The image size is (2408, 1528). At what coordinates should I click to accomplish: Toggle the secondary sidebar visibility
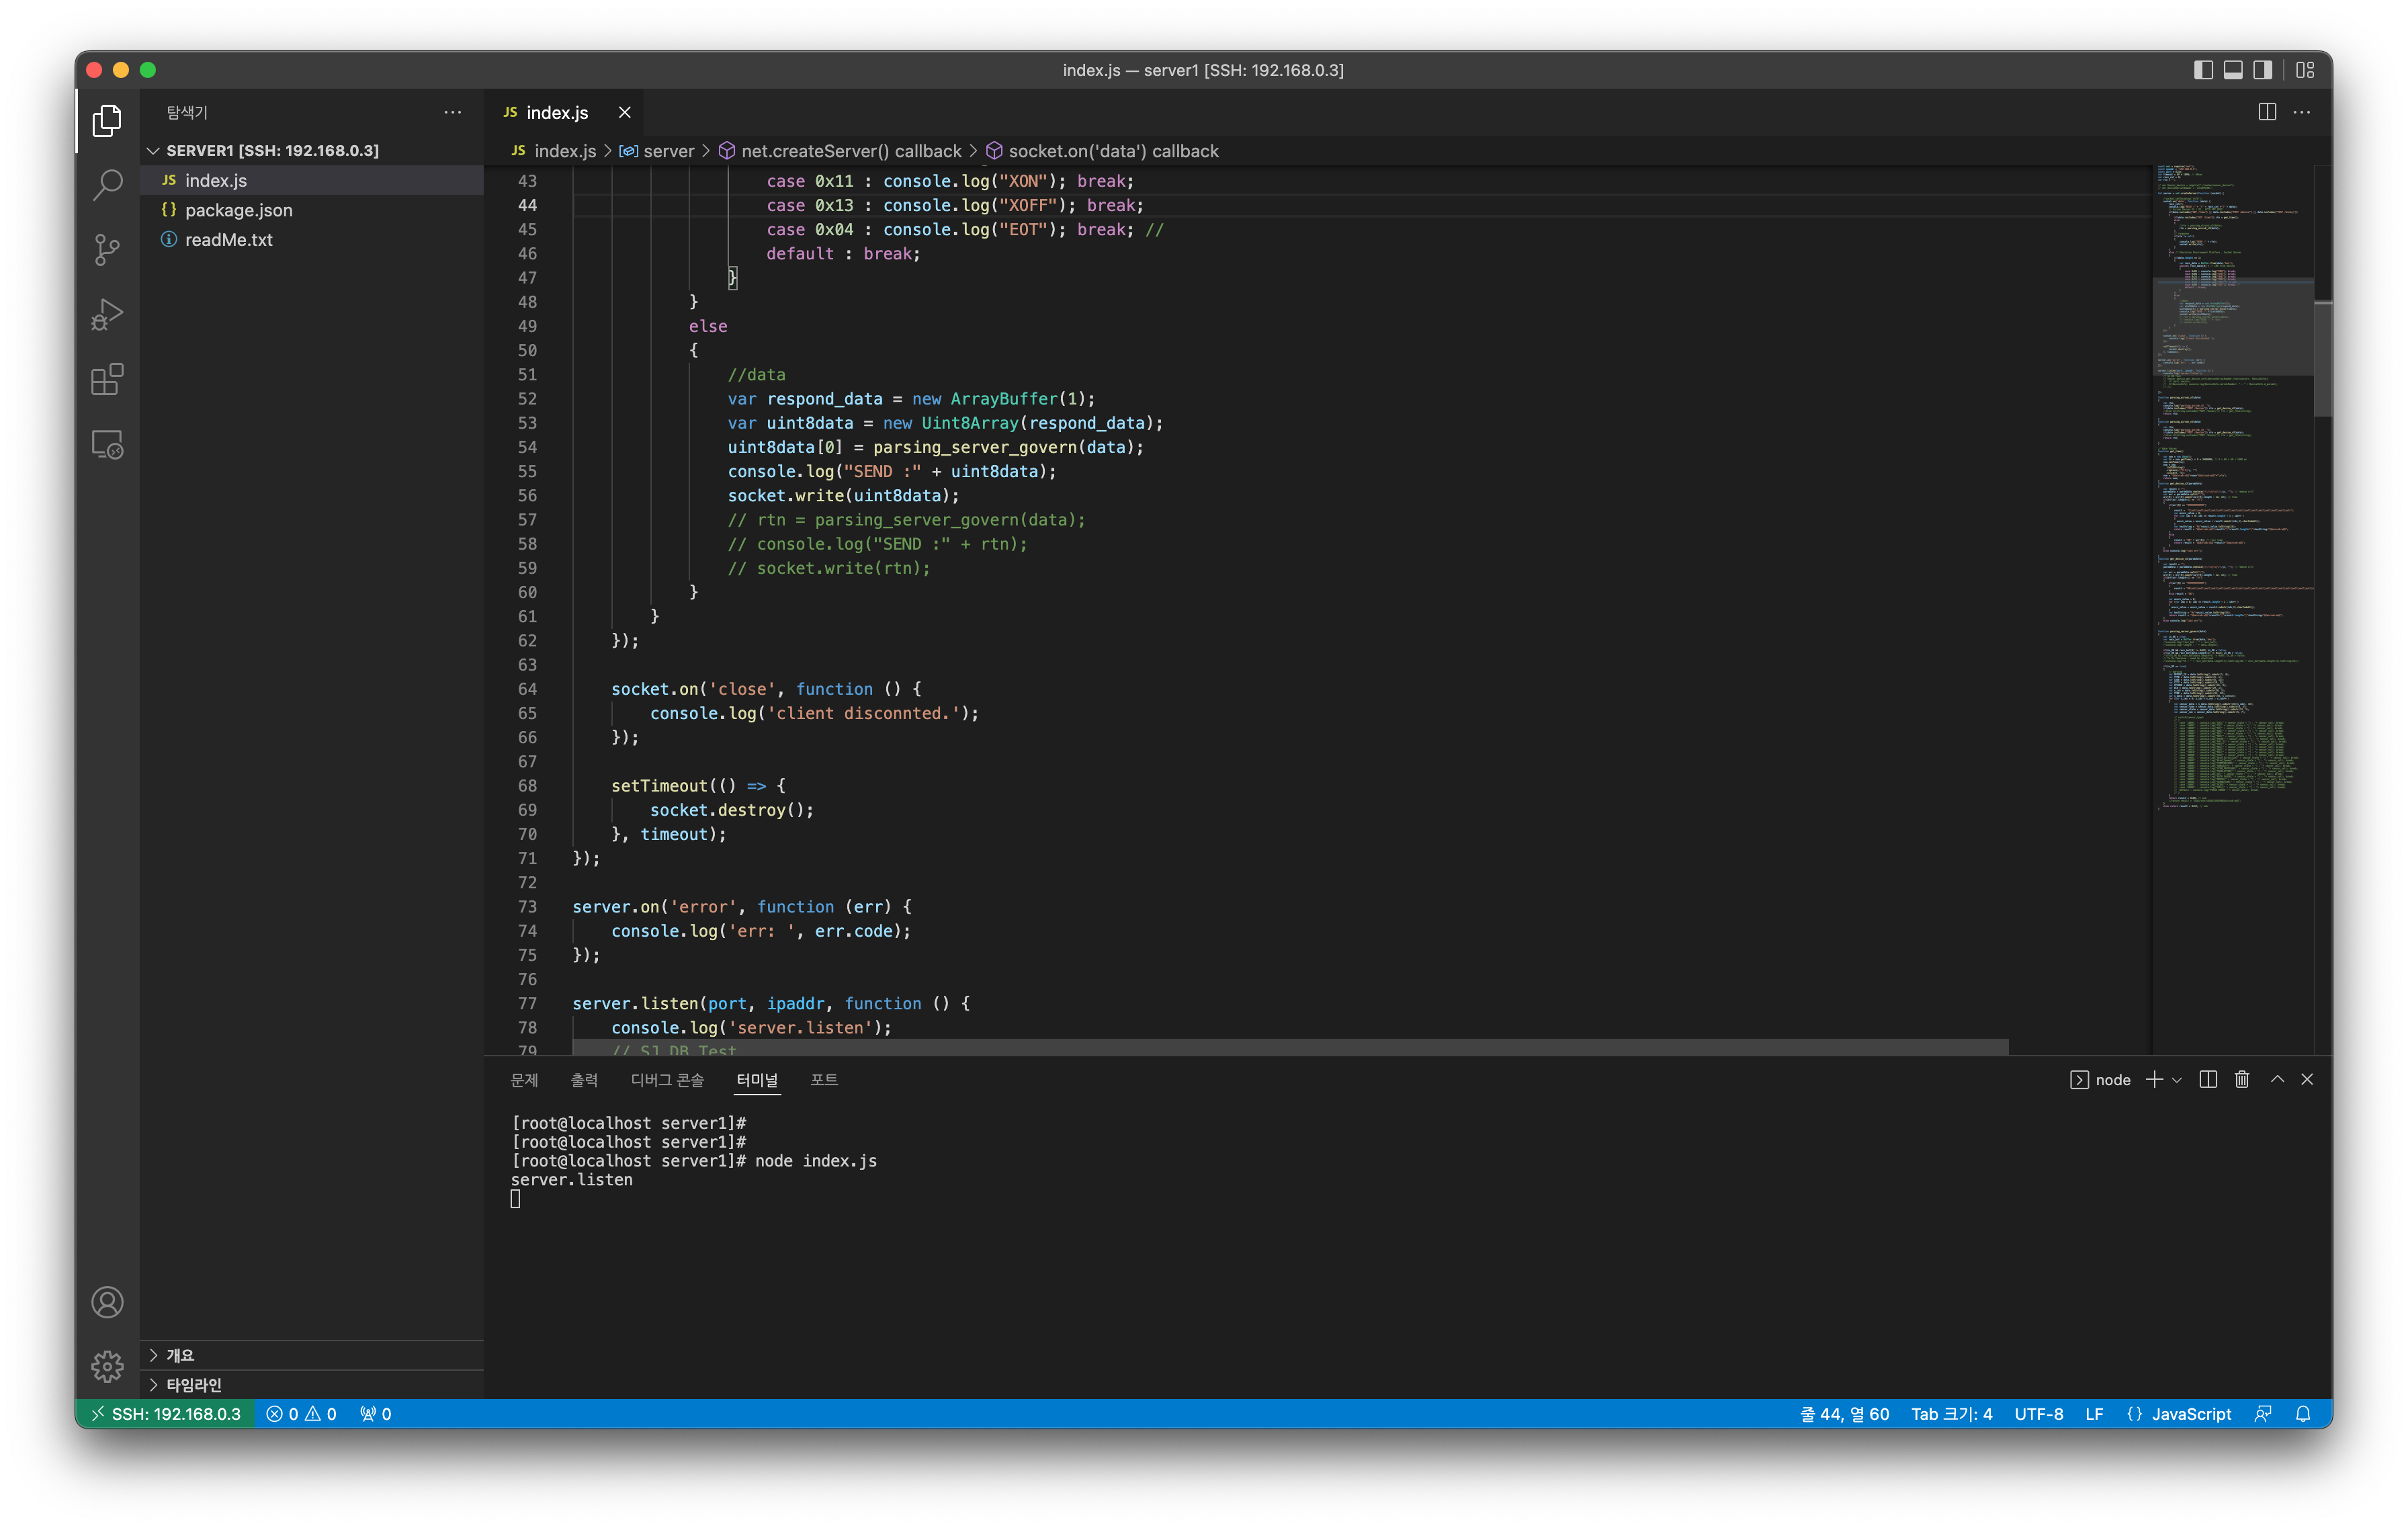point(2262,70)
